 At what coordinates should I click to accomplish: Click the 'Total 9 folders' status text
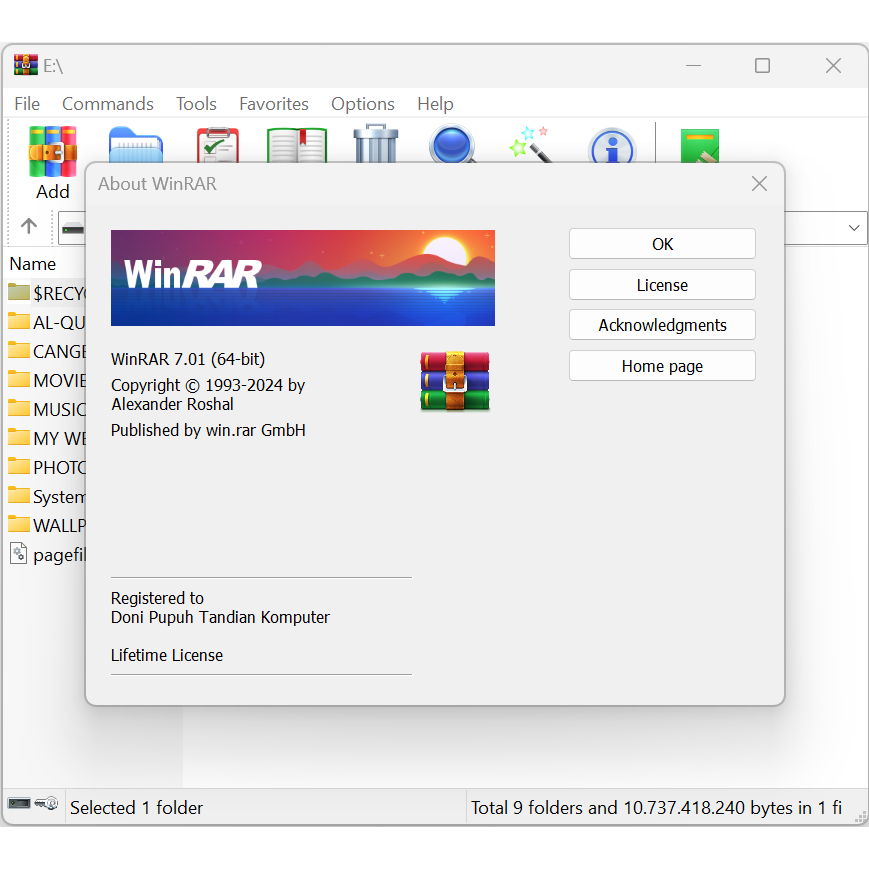coord(656,807)
